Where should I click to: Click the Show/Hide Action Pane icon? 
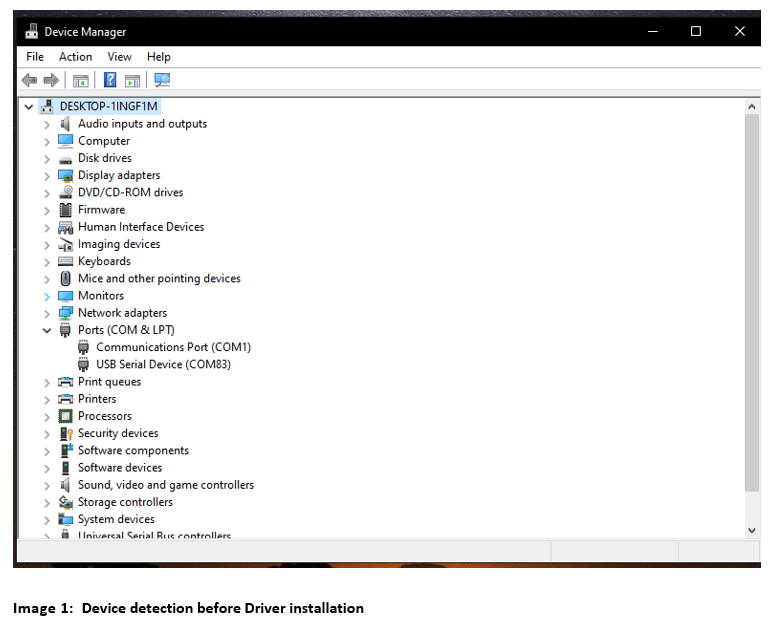pos(132,80)
